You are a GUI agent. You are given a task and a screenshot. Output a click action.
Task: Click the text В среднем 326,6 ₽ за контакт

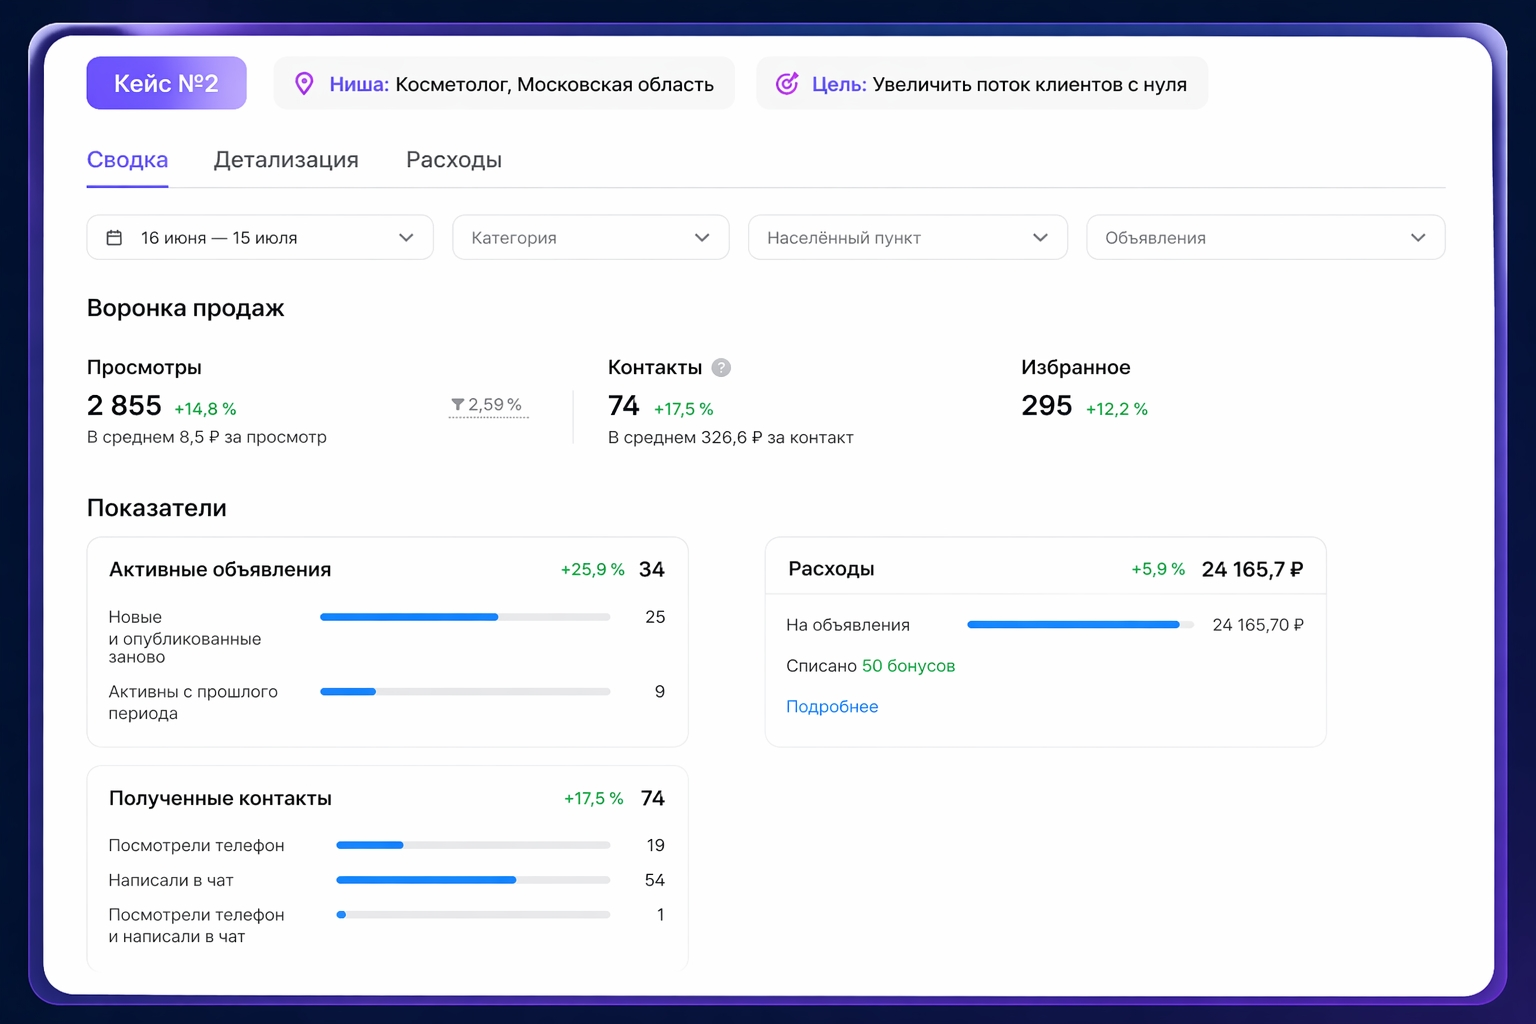coord(731,438)
